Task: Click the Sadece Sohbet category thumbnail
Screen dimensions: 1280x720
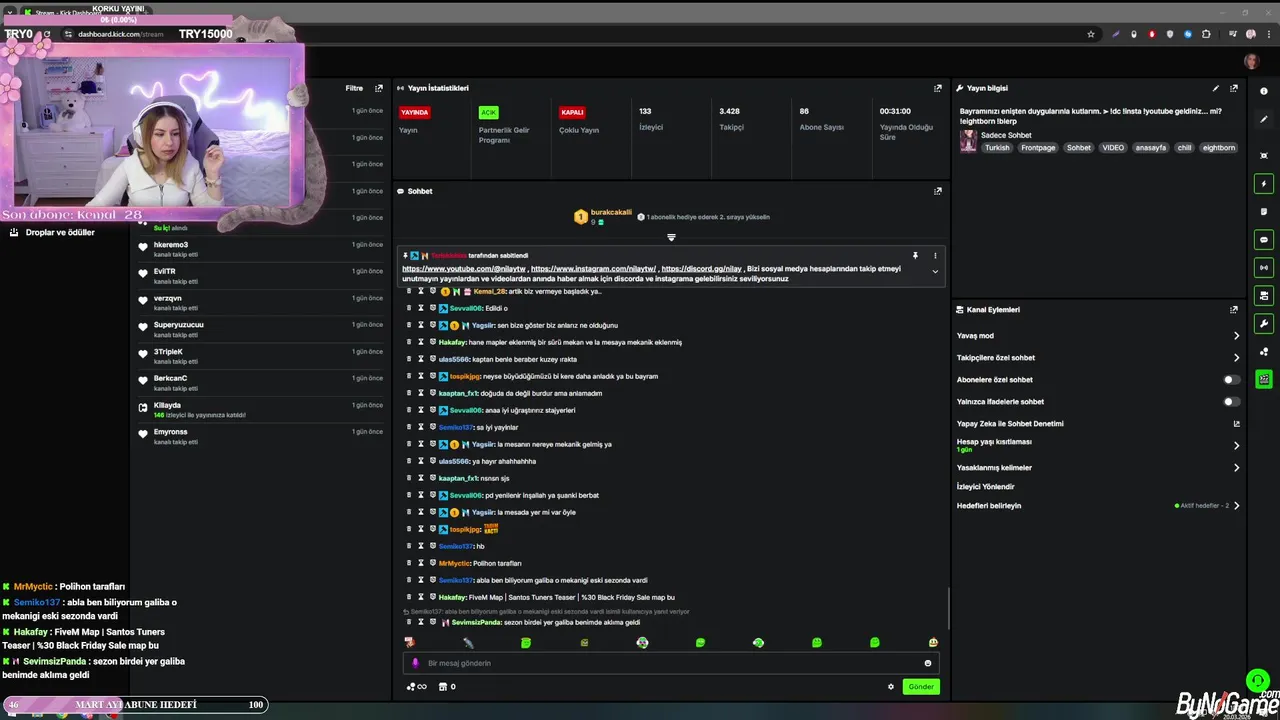Action: (968, 141)
